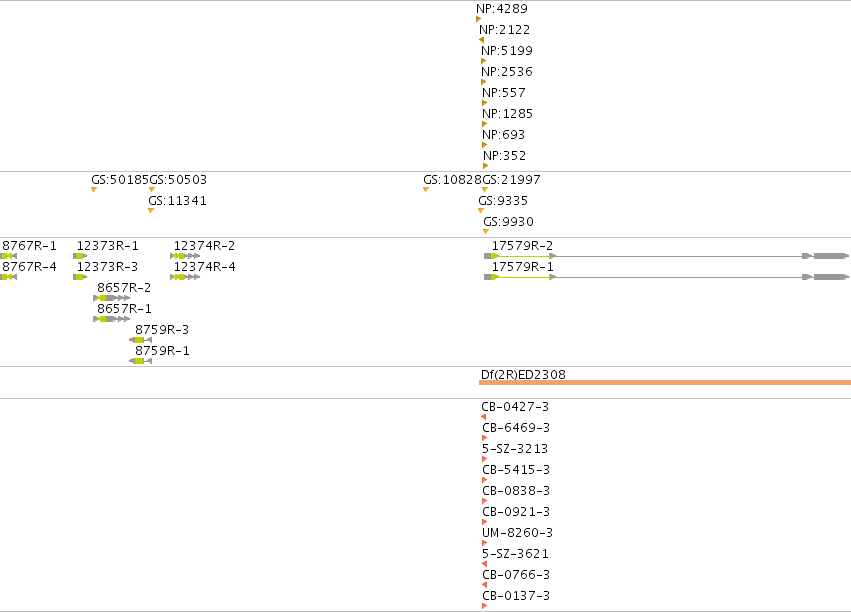Click the gene glyph under 8759R-3
The image size is (851, 612).
[x=141, y=340]
